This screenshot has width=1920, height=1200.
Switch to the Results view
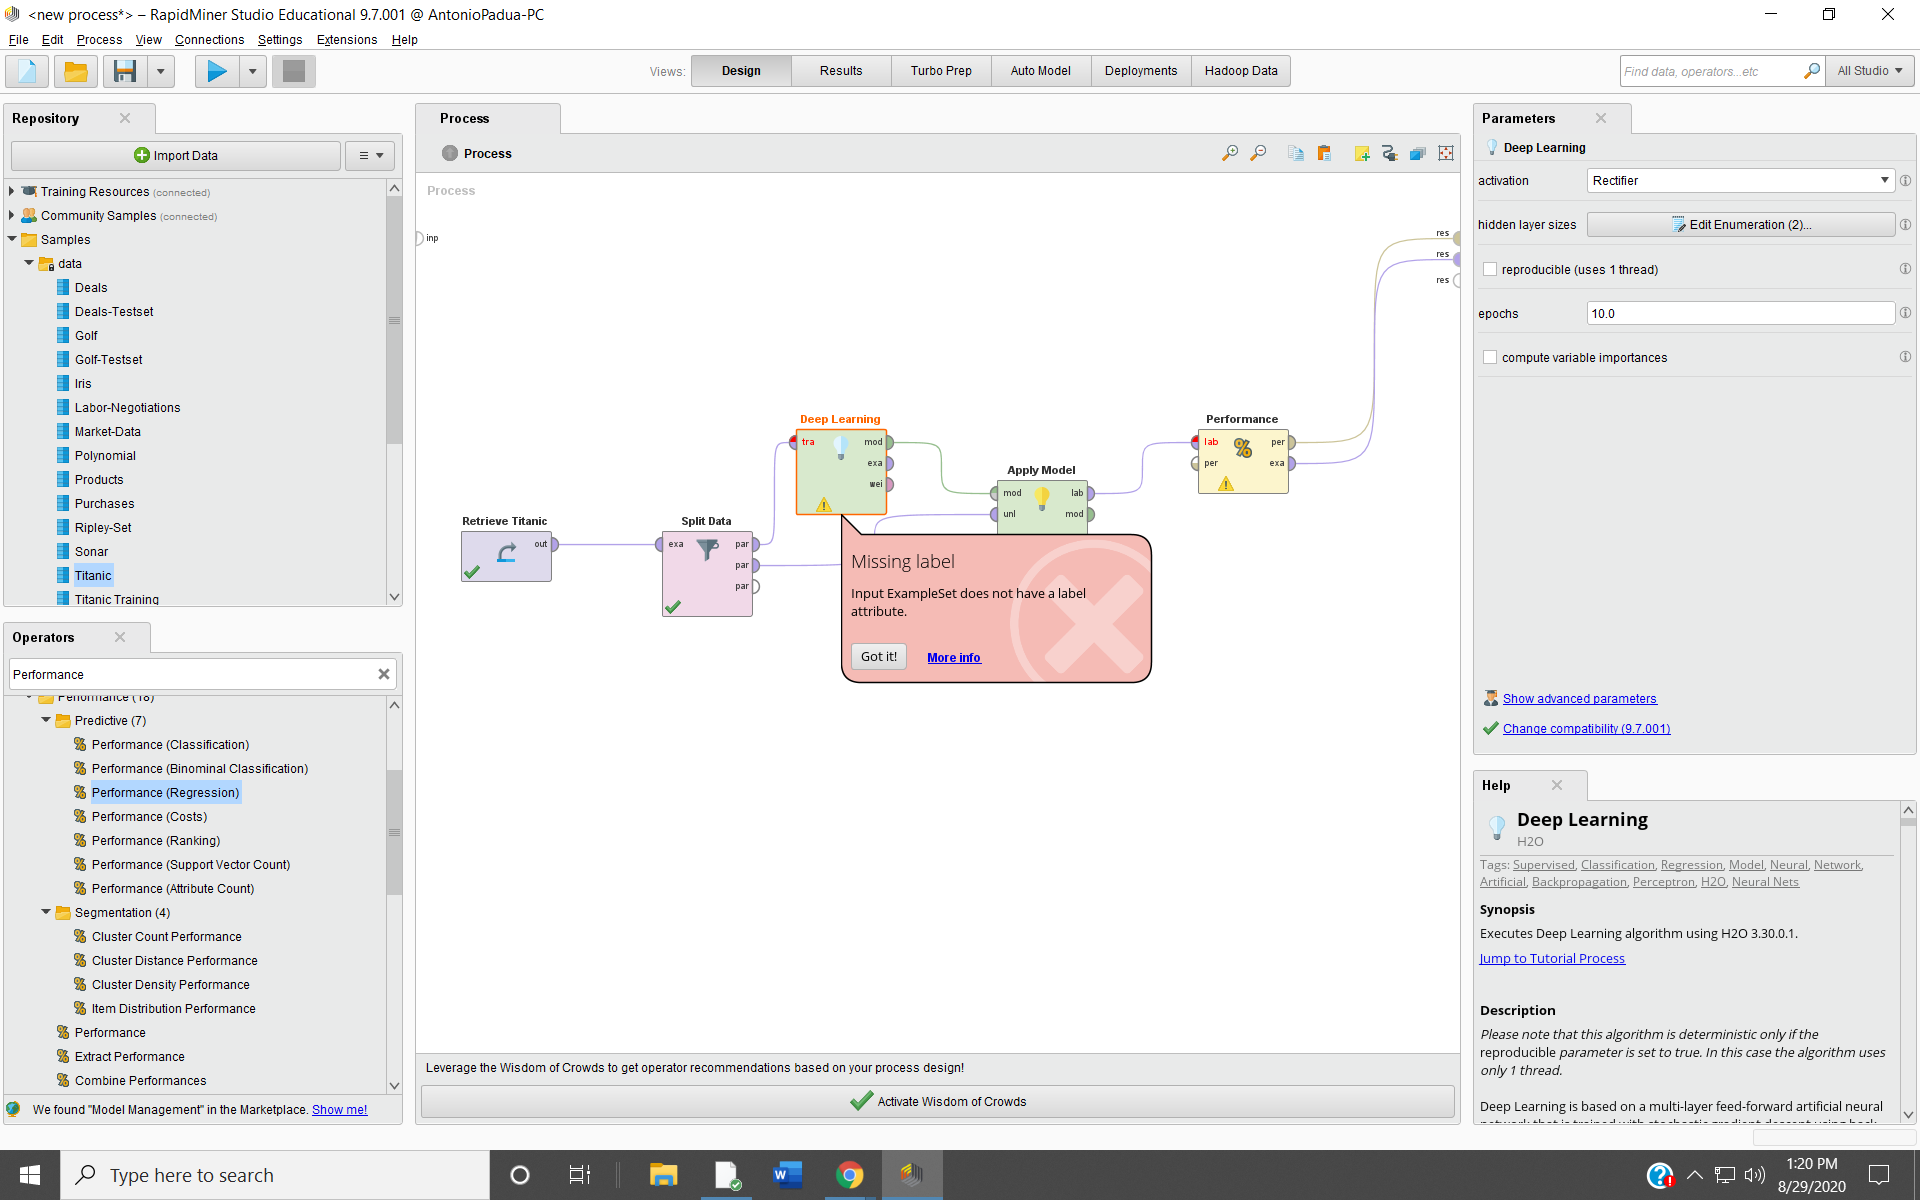[841, 71]
